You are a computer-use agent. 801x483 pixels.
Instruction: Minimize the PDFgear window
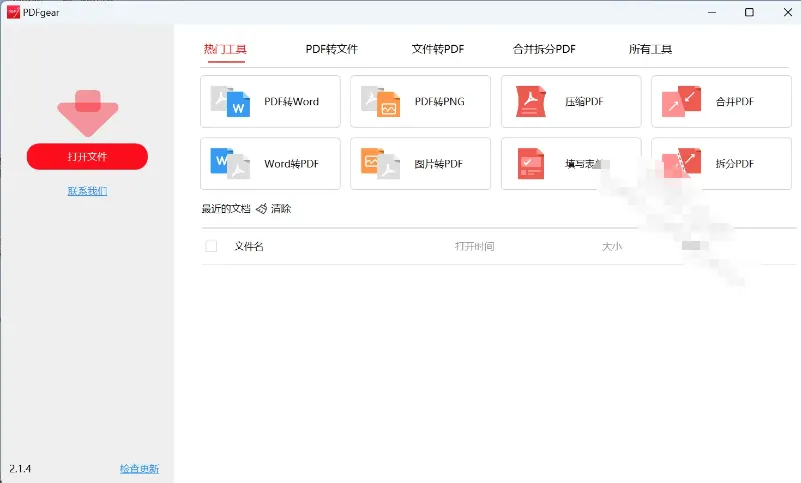pos(712,12)
